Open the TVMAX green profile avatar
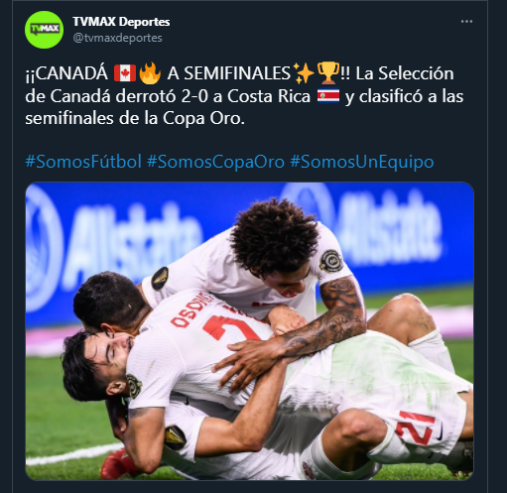The height and width of the screenshot is (493, 507). [x=44, y=30]
